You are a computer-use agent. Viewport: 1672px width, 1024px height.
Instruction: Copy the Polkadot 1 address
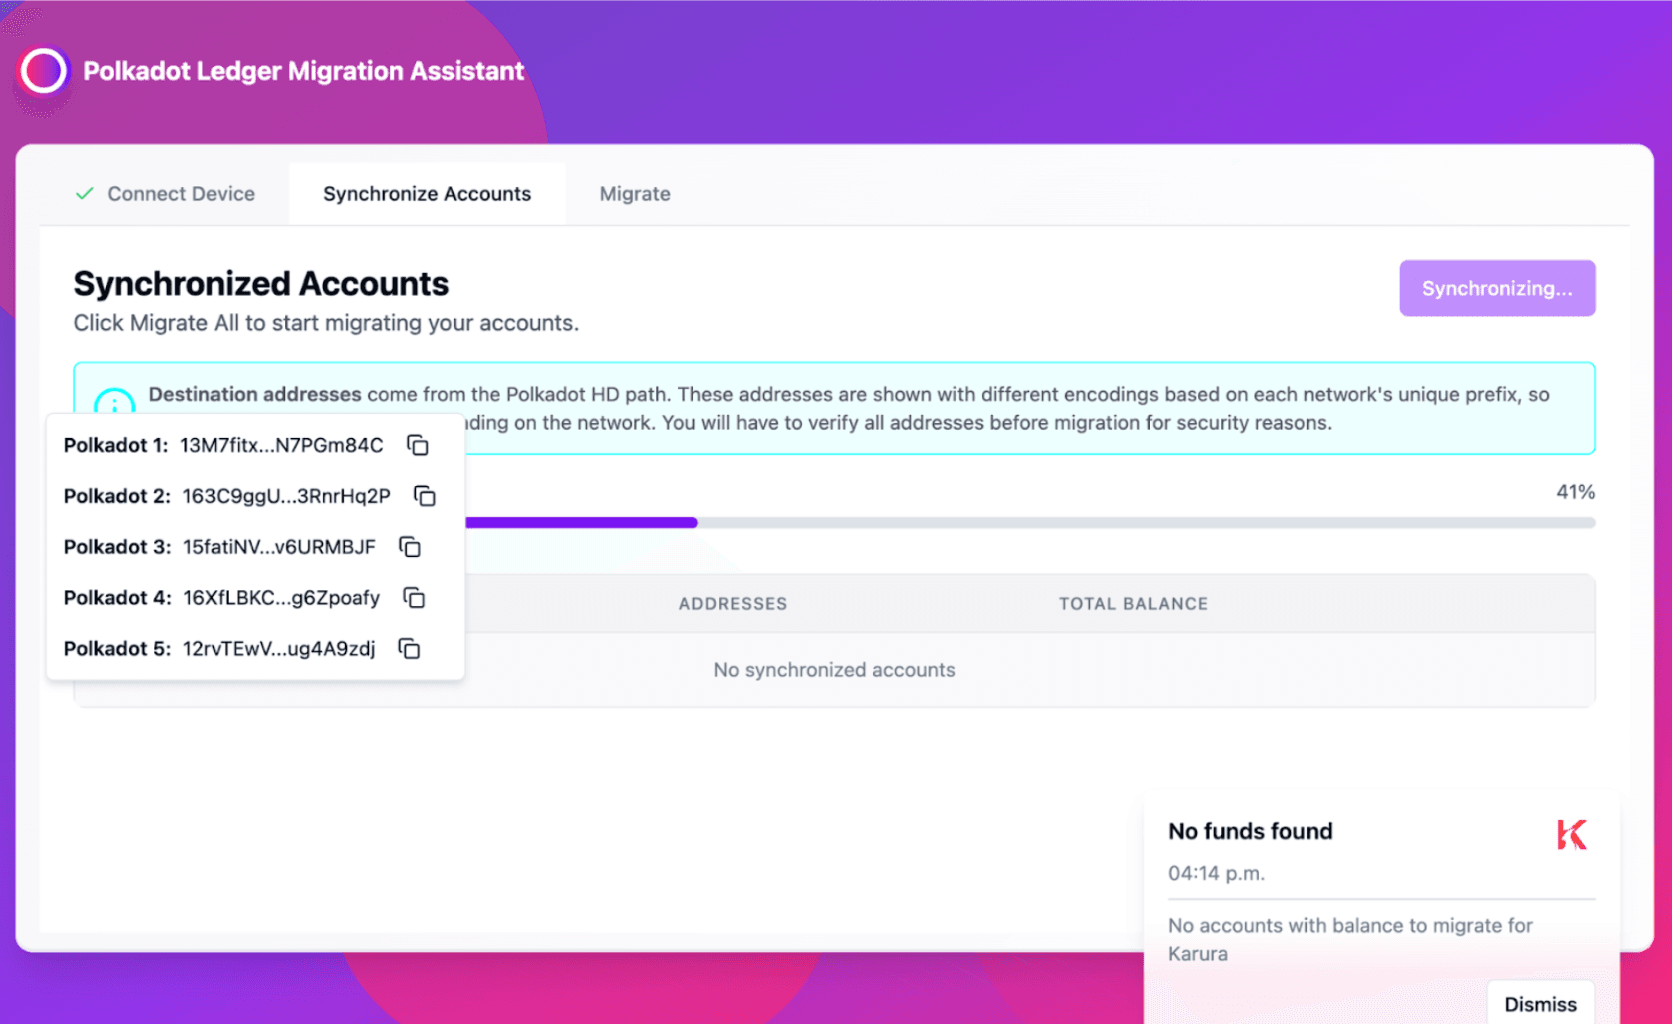418,445
